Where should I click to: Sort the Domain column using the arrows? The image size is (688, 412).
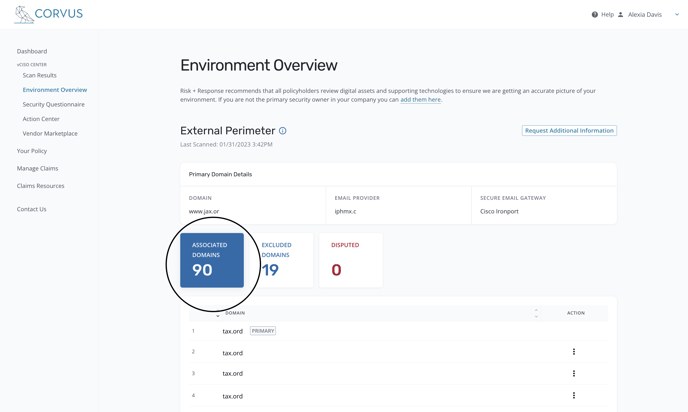pyautogui.click(x=536, y=313)
